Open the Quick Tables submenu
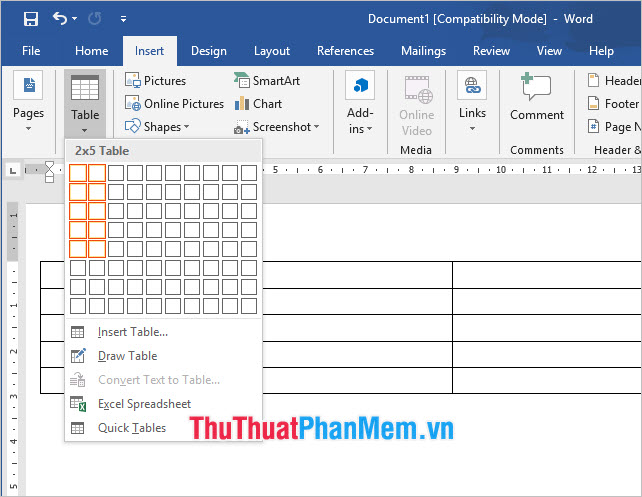642x497 pixels. point(163,428)
